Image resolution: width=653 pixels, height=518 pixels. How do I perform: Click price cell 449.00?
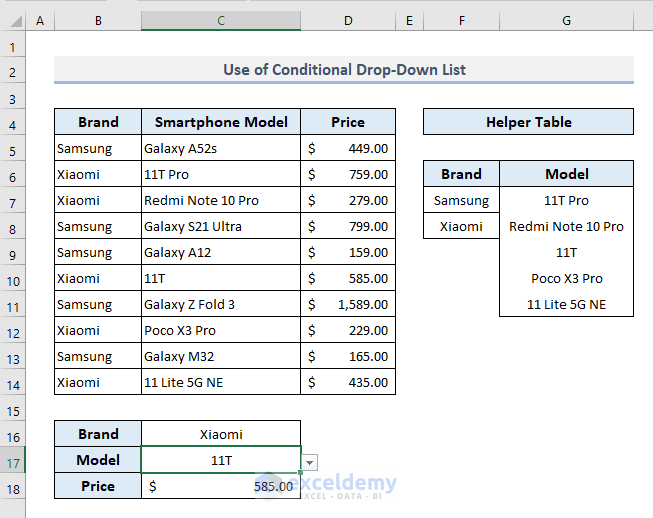pyautogui.click(x=348, y=148)
